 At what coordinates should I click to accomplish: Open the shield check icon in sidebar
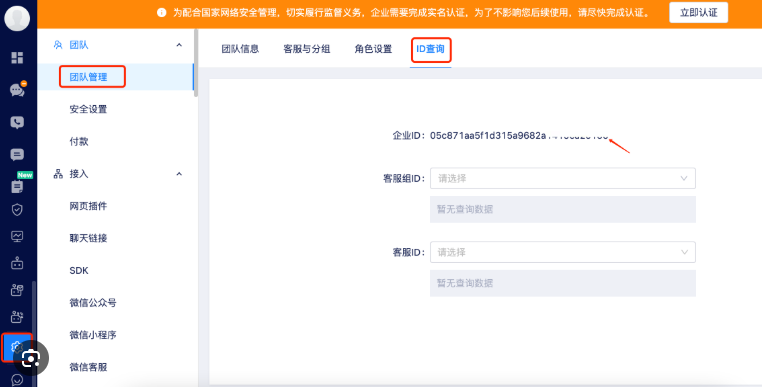point(17,210)
